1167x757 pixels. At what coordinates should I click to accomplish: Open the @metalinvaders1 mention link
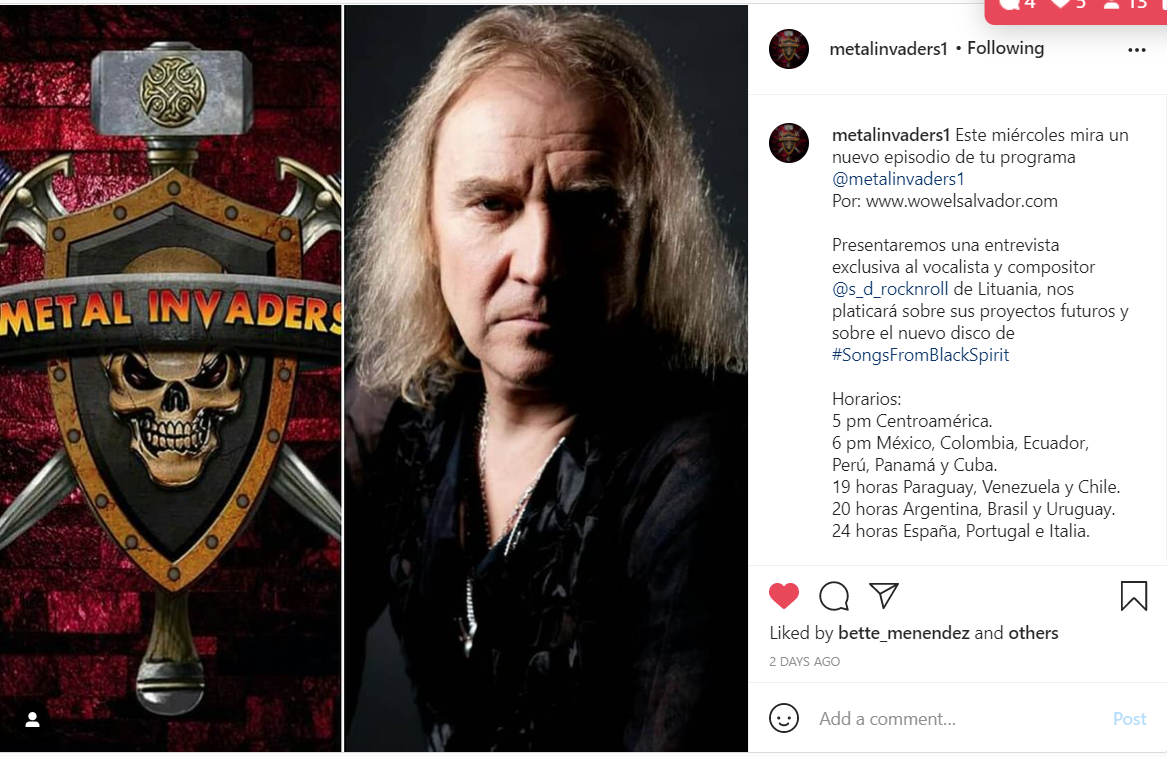coord(898,179)
